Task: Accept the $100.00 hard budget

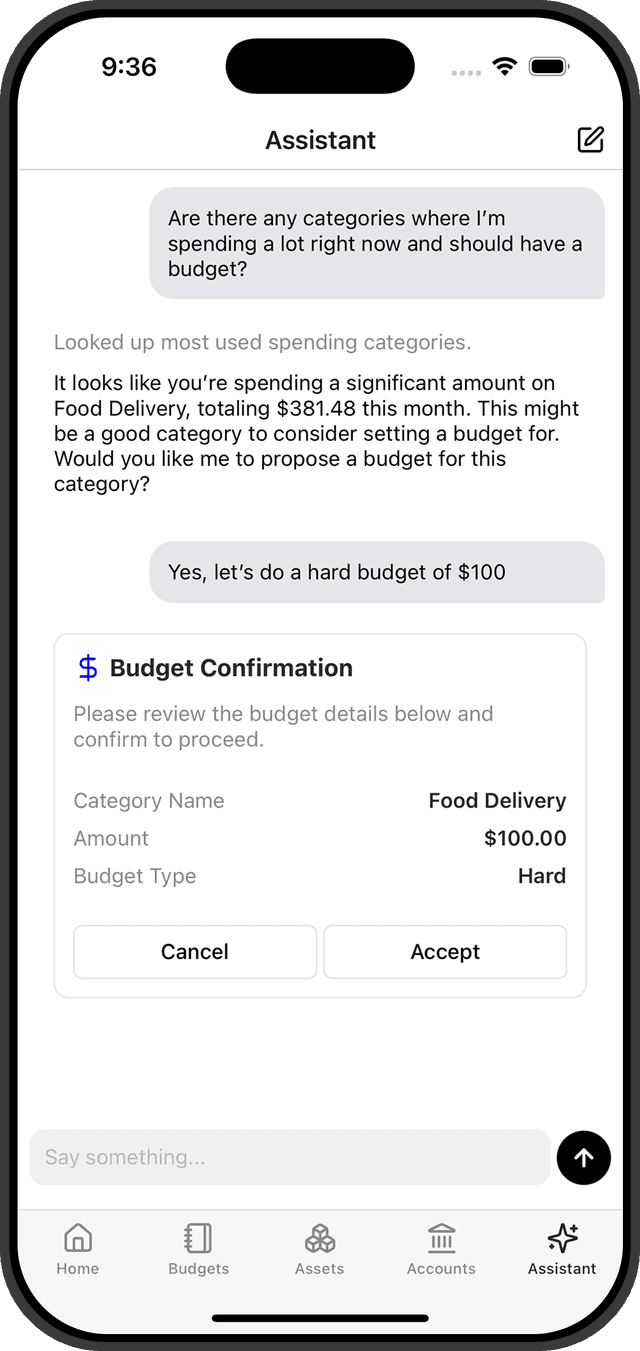Action: tap(445, 951)
